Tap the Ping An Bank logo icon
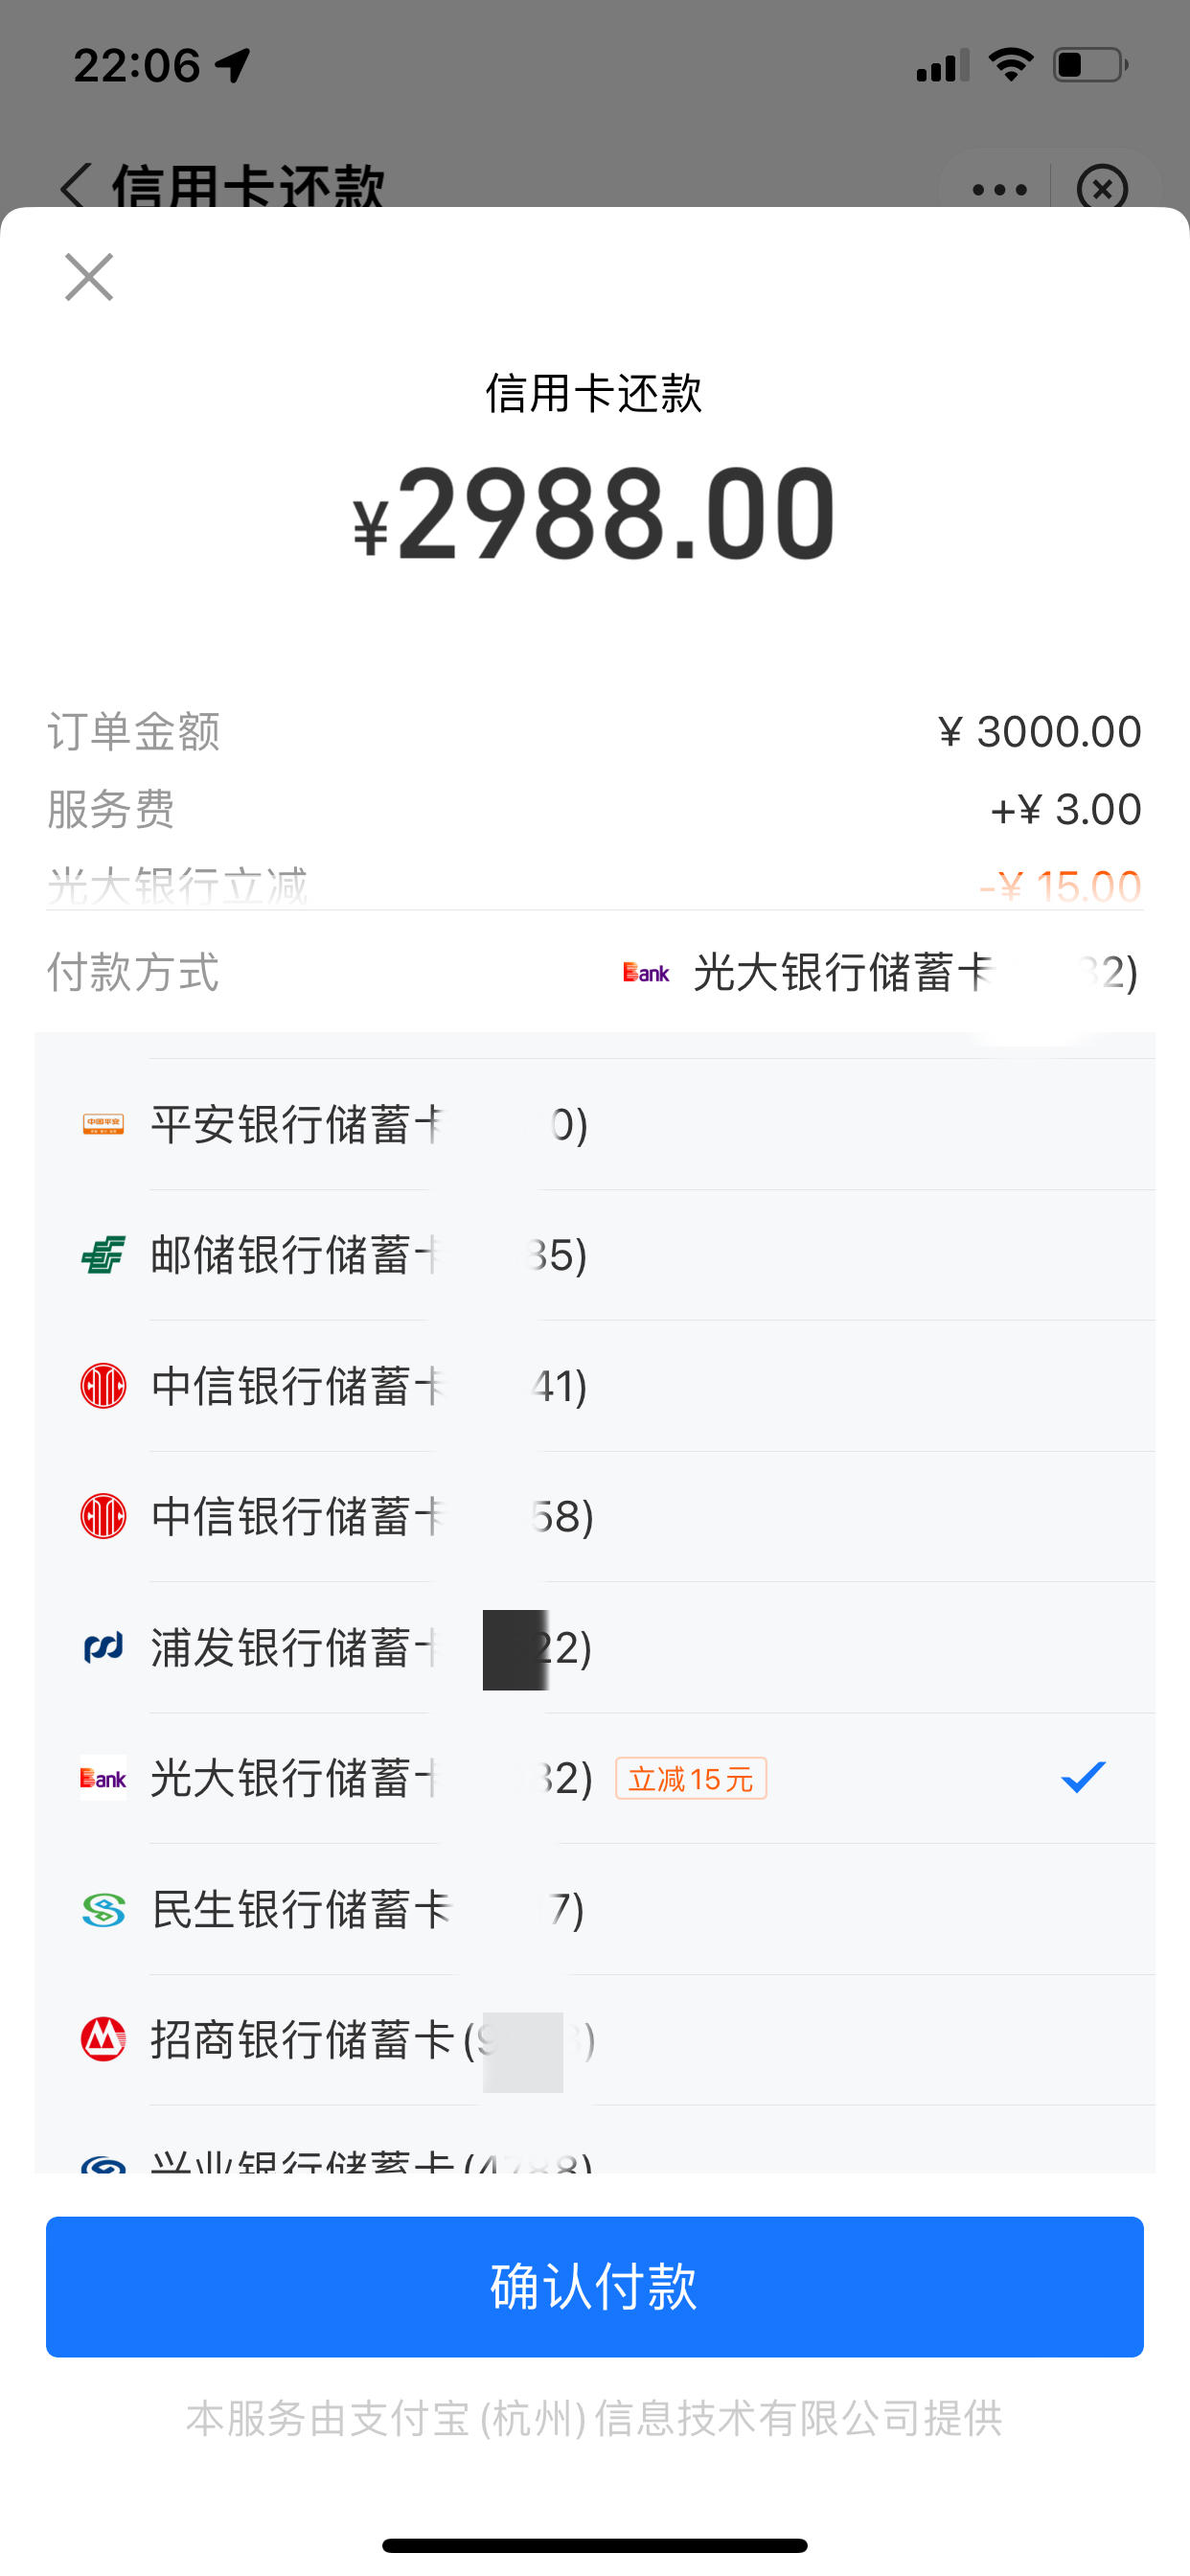The height and width of the screenshot is (2576, 1190). click(x=103, y=1124)
